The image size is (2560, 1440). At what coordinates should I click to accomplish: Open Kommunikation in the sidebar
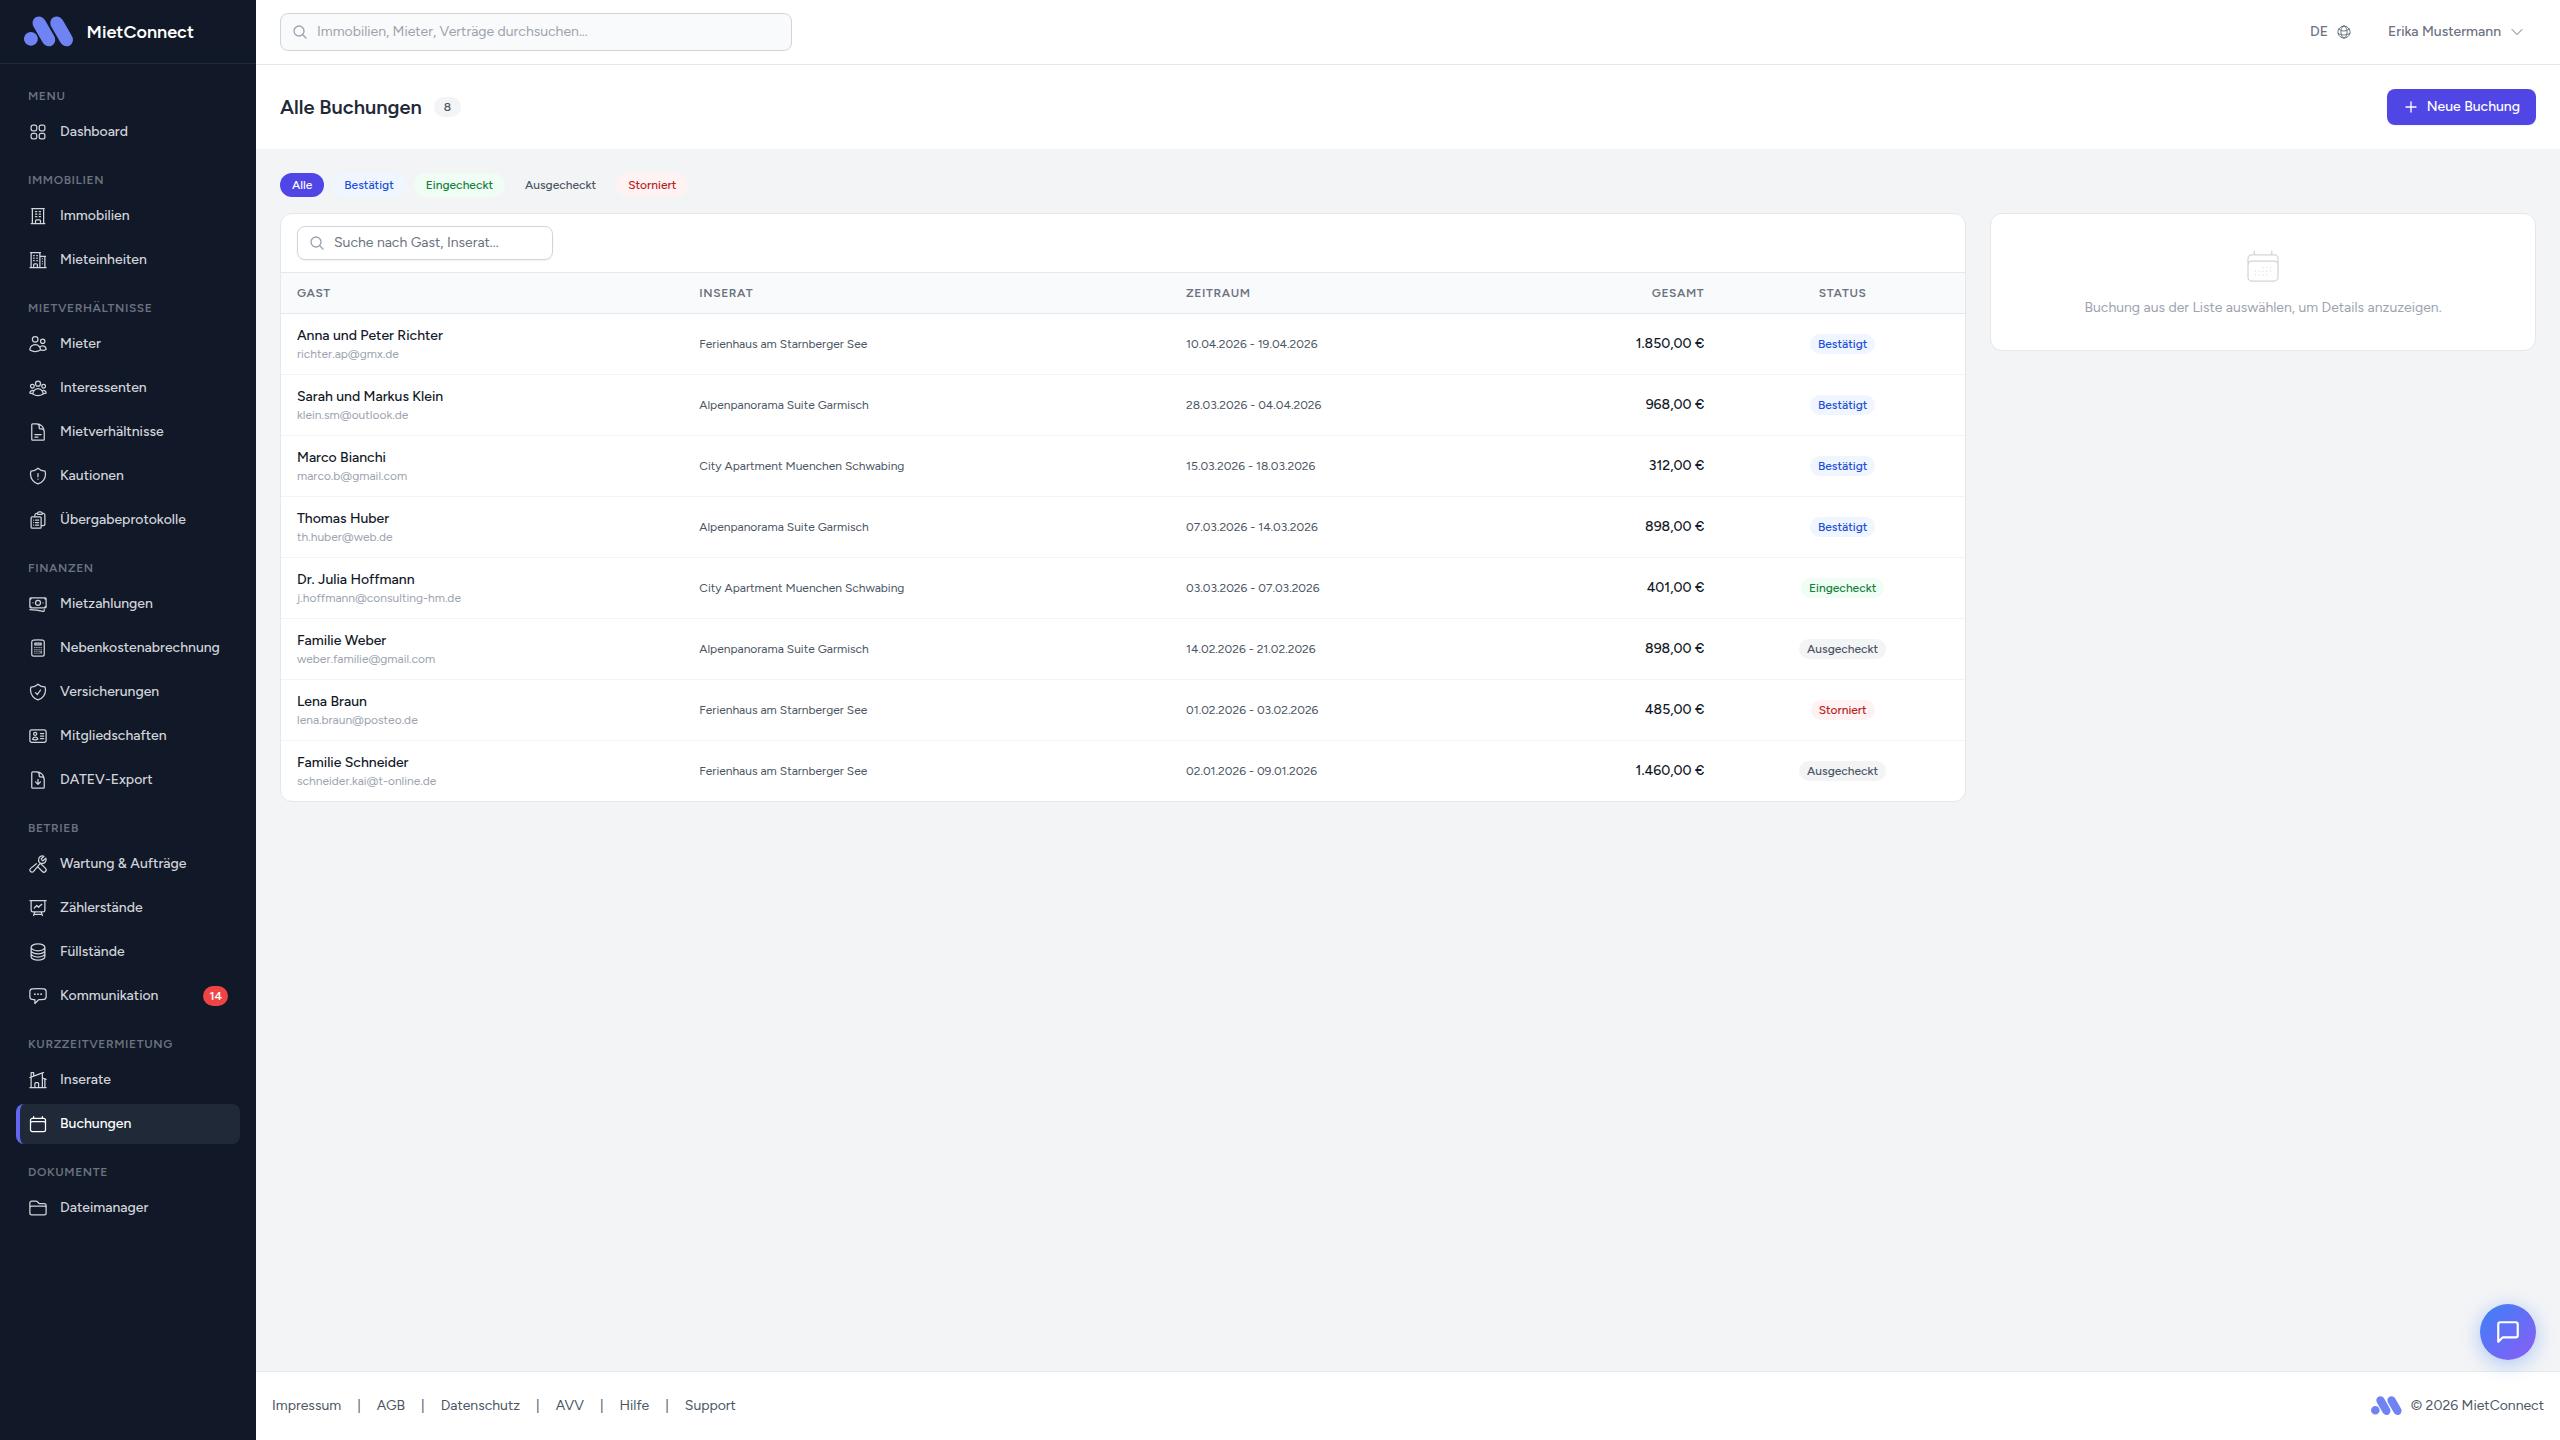(109, 996)
